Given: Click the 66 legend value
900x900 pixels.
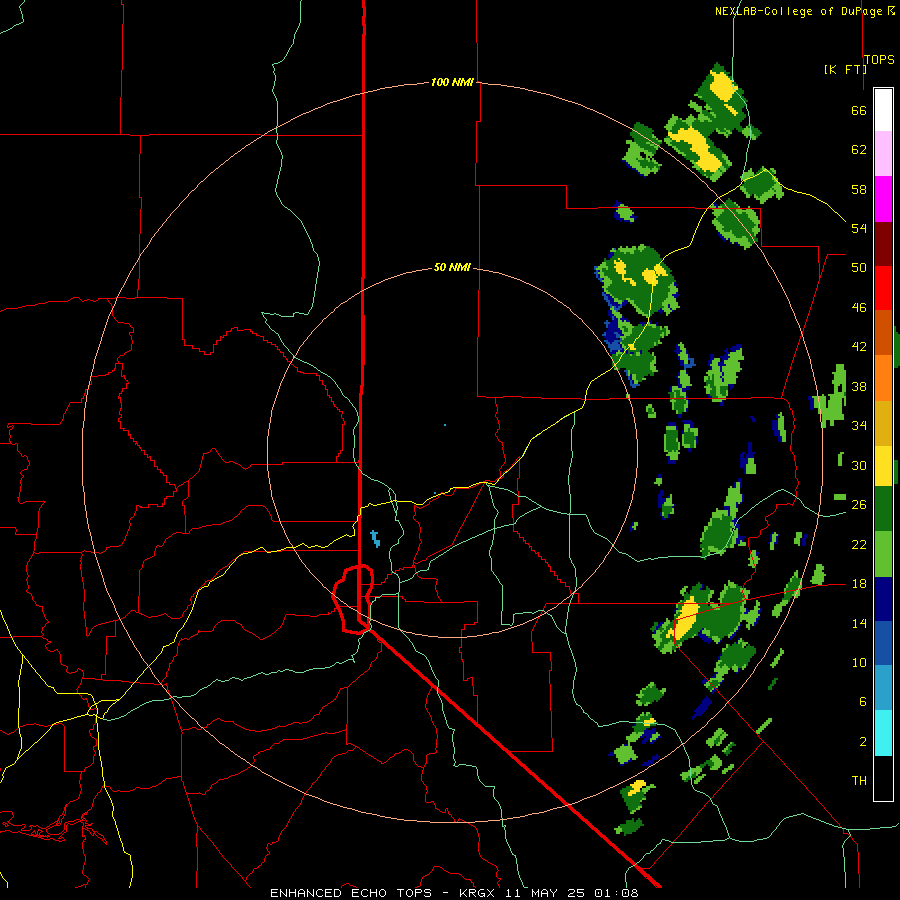Looking at the screenshot, I should pos(859,111).
